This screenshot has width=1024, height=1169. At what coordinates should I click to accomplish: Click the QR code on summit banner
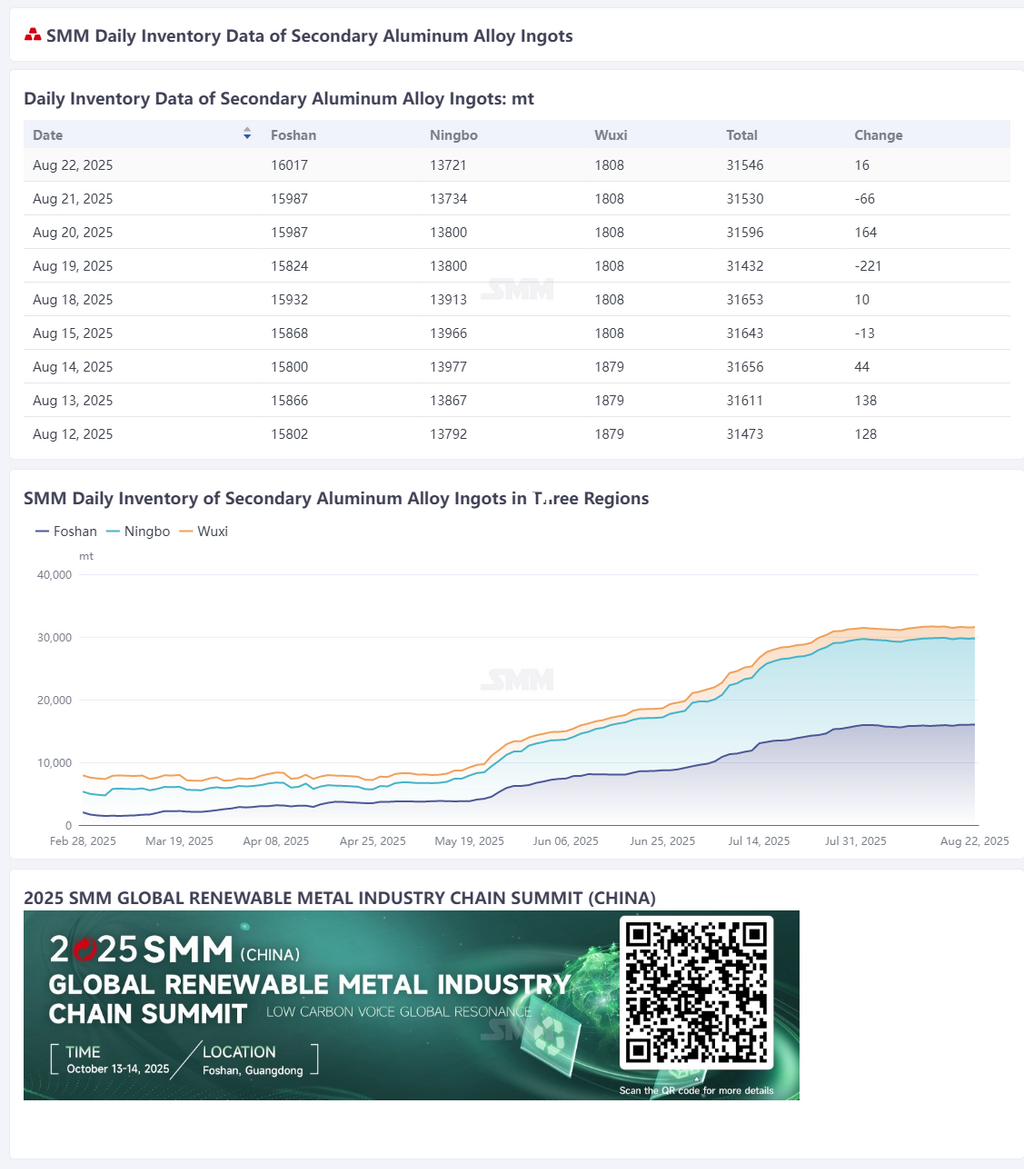[x=696, y=992]
